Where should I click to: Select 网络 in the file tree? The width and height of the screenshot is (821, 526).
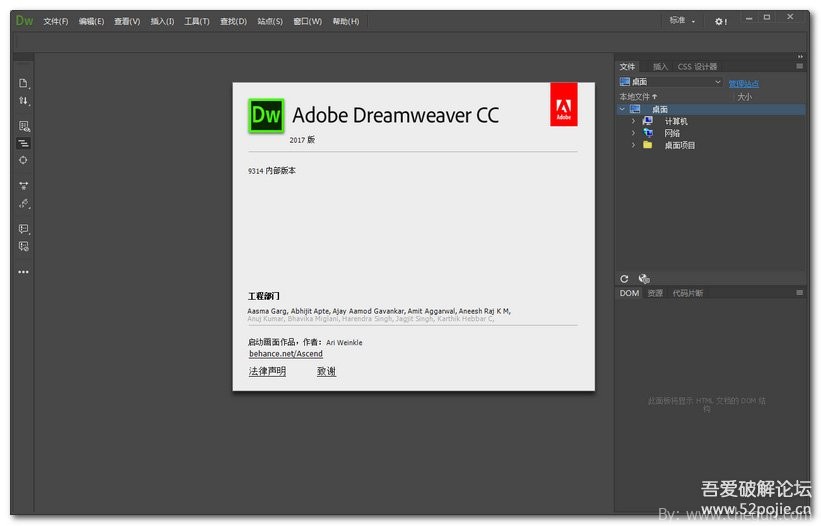pyautogui.click(x=672, y=133)
